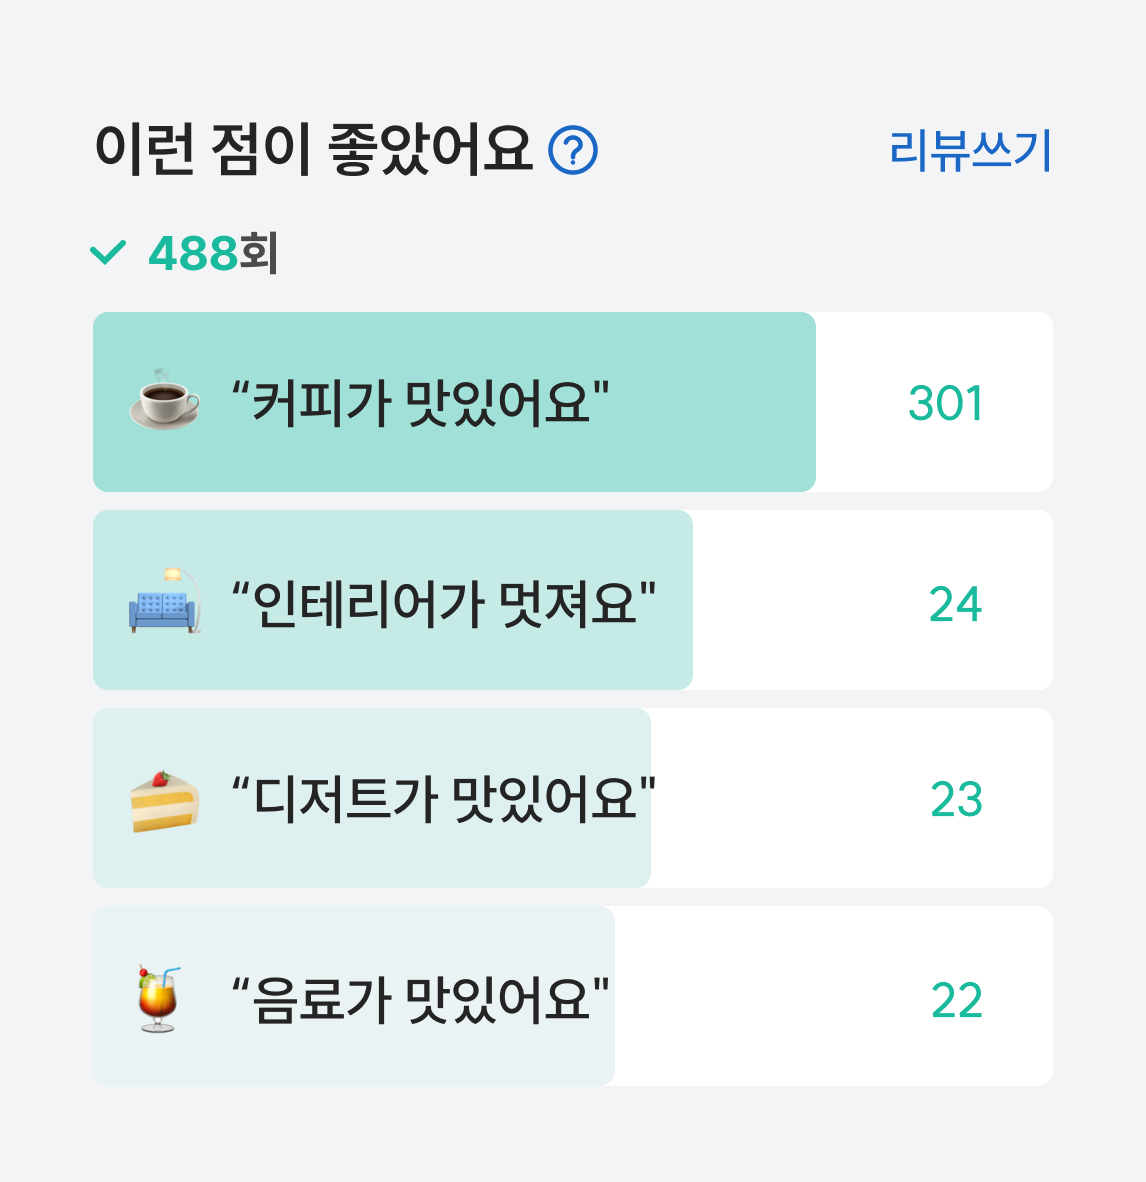1146x1182 pixels.
Task: Click the 488회 total count
Action: 213,253
